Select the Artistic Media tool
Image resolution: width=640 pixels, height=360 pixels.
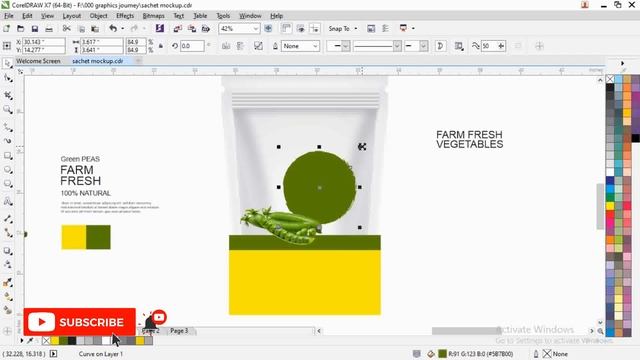[7, 141]
